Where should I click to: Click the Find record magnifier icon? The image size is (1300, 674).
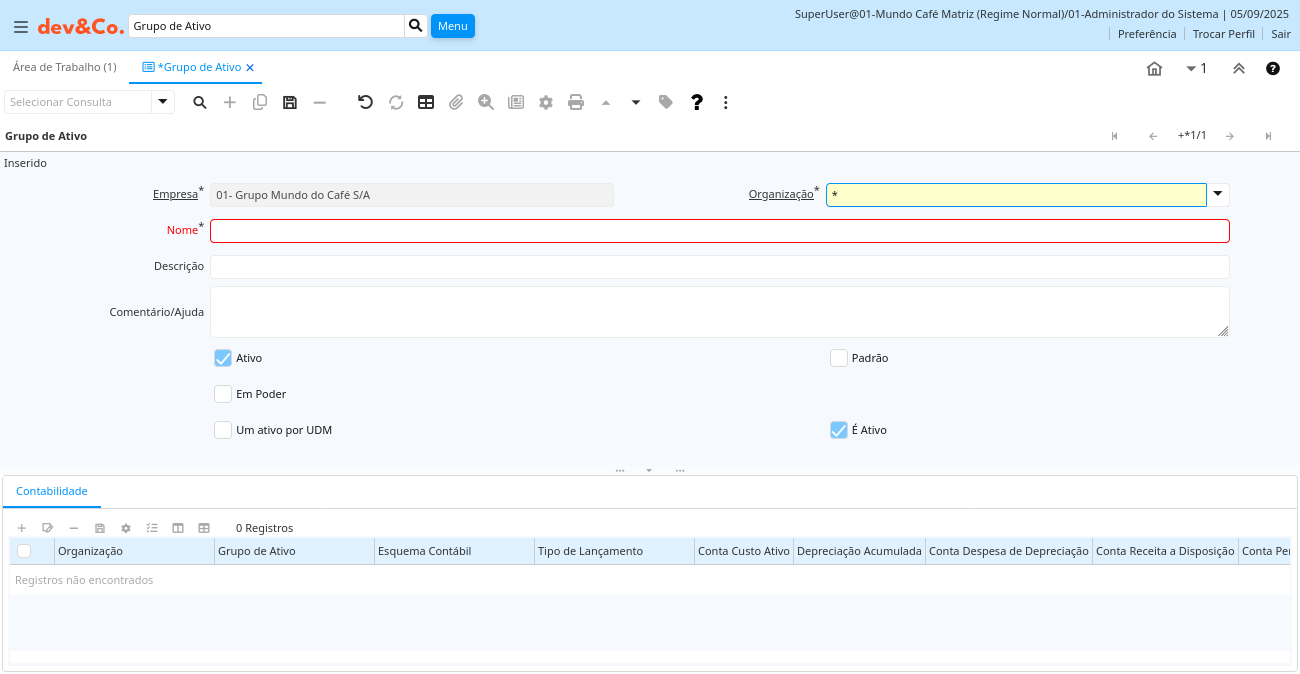[x=200, y=102]
